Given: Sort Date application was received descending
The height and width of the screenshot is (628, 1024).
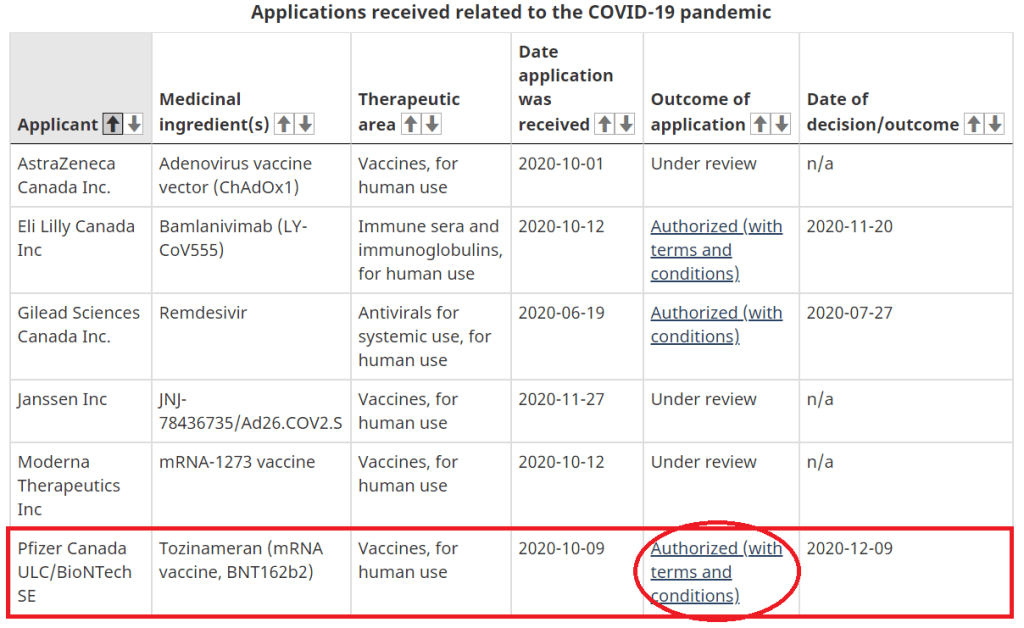Looking at the screenshot, I should pos(625,125).
